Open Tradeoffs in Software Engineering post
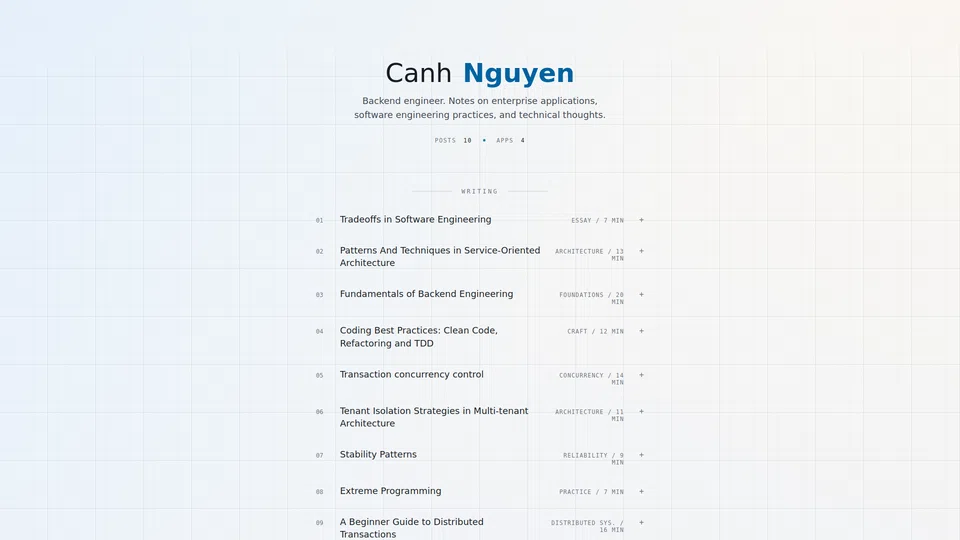The width and height of the screenshot is (960, 540). pyautogui.click(x=415, y=219)
